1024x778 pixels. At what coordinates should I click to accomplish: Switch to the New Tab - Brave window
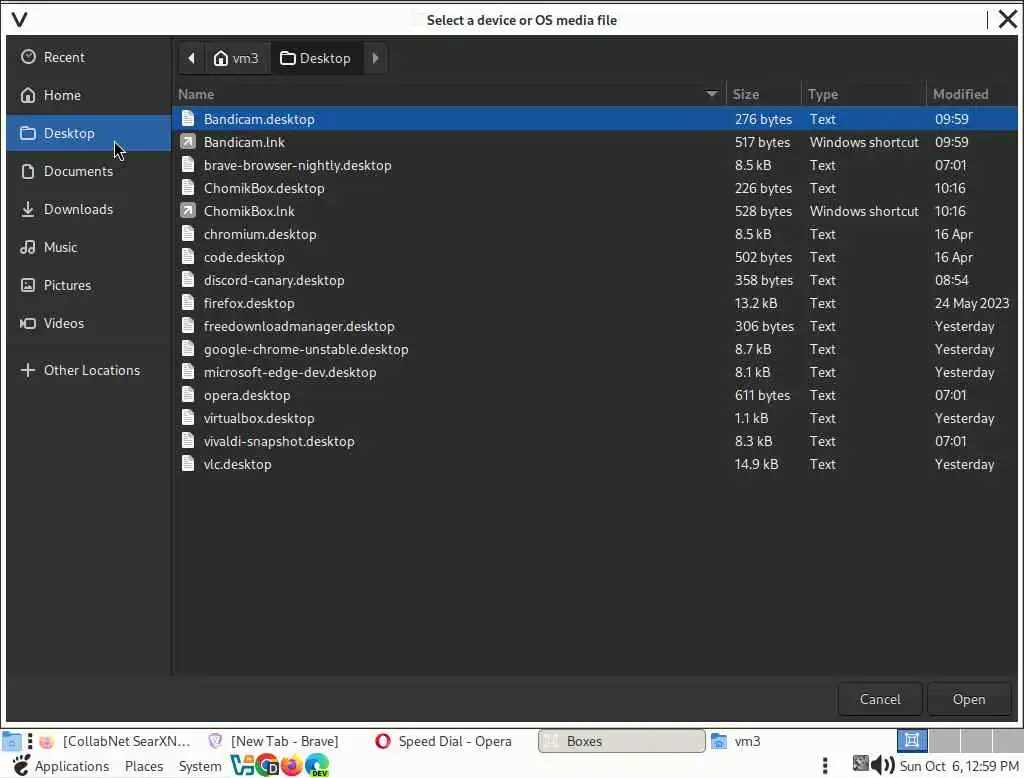(x=274, y=741)
